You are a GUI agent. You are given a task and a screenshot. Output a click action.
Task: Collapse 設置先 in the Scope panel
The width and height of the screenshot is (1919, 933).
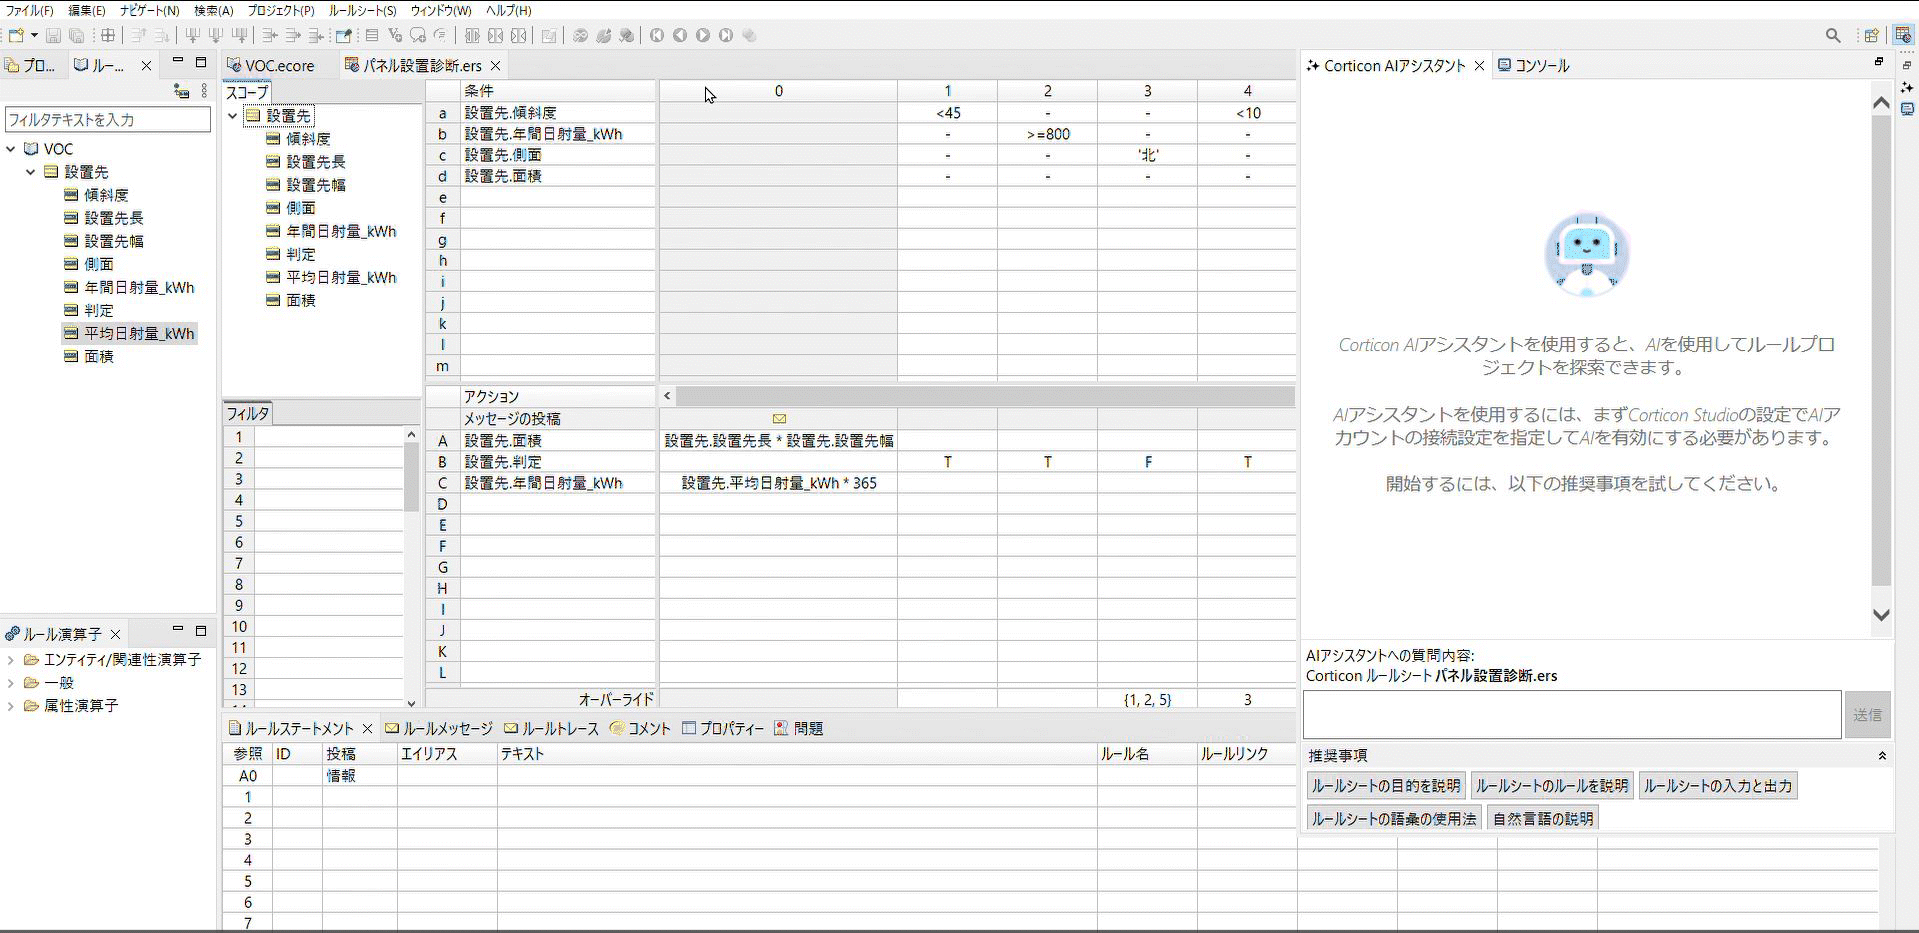point(233,116)
